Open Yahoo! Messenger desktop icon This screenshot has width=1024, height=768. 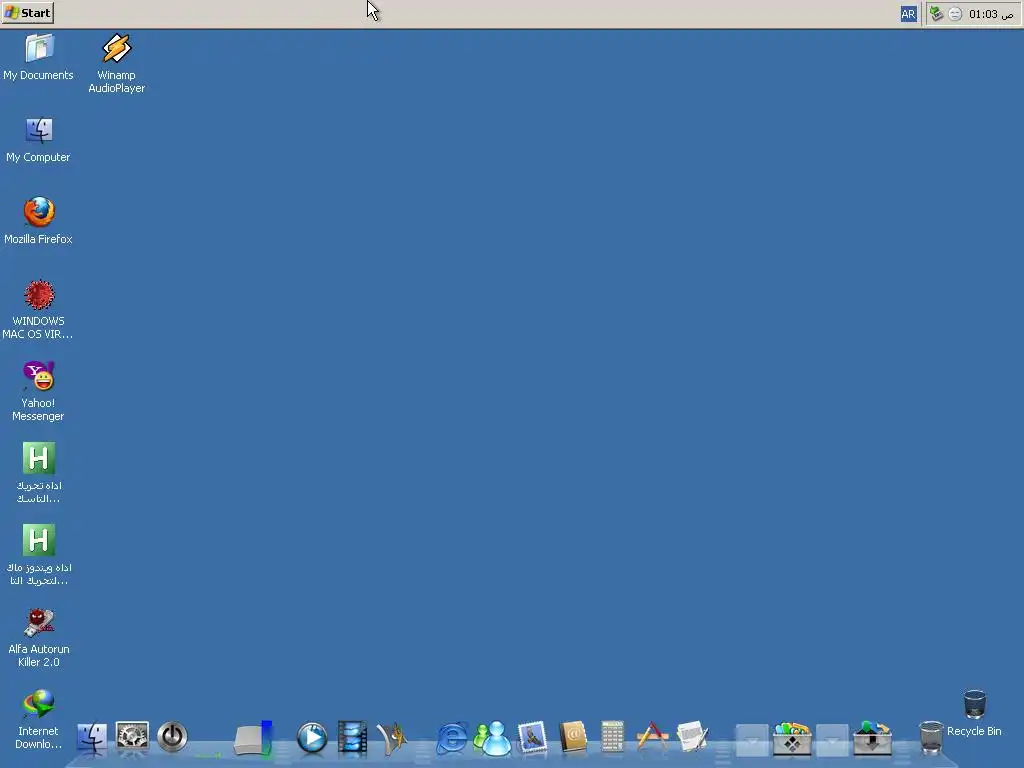[39, 391]
